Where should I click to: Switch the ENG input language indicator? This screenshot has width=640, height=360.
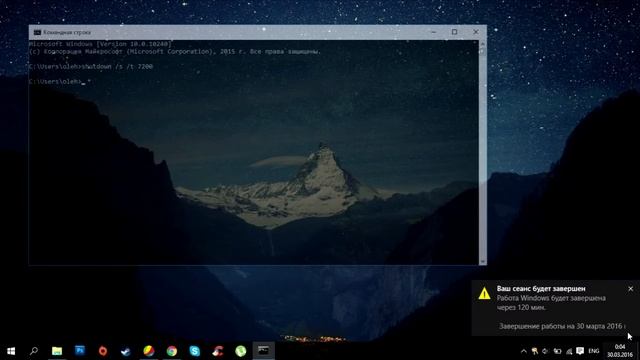pyautogui.click(x=593, y=351)
